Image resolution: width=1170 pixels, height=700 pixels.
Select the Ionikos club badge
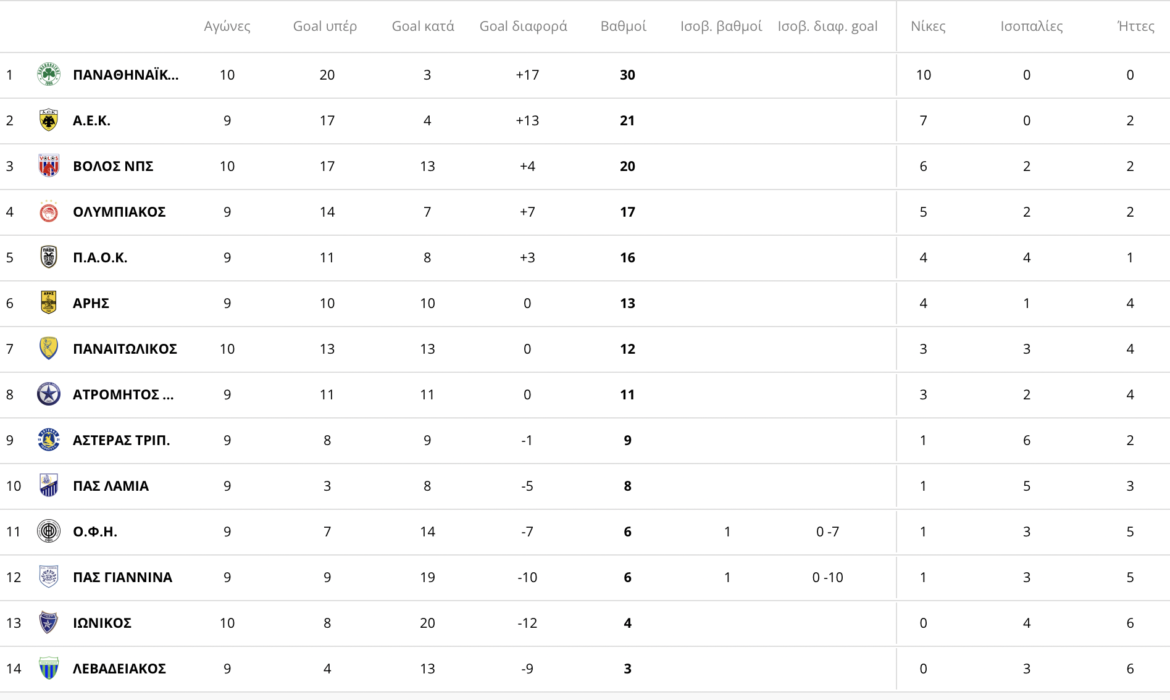48,623
